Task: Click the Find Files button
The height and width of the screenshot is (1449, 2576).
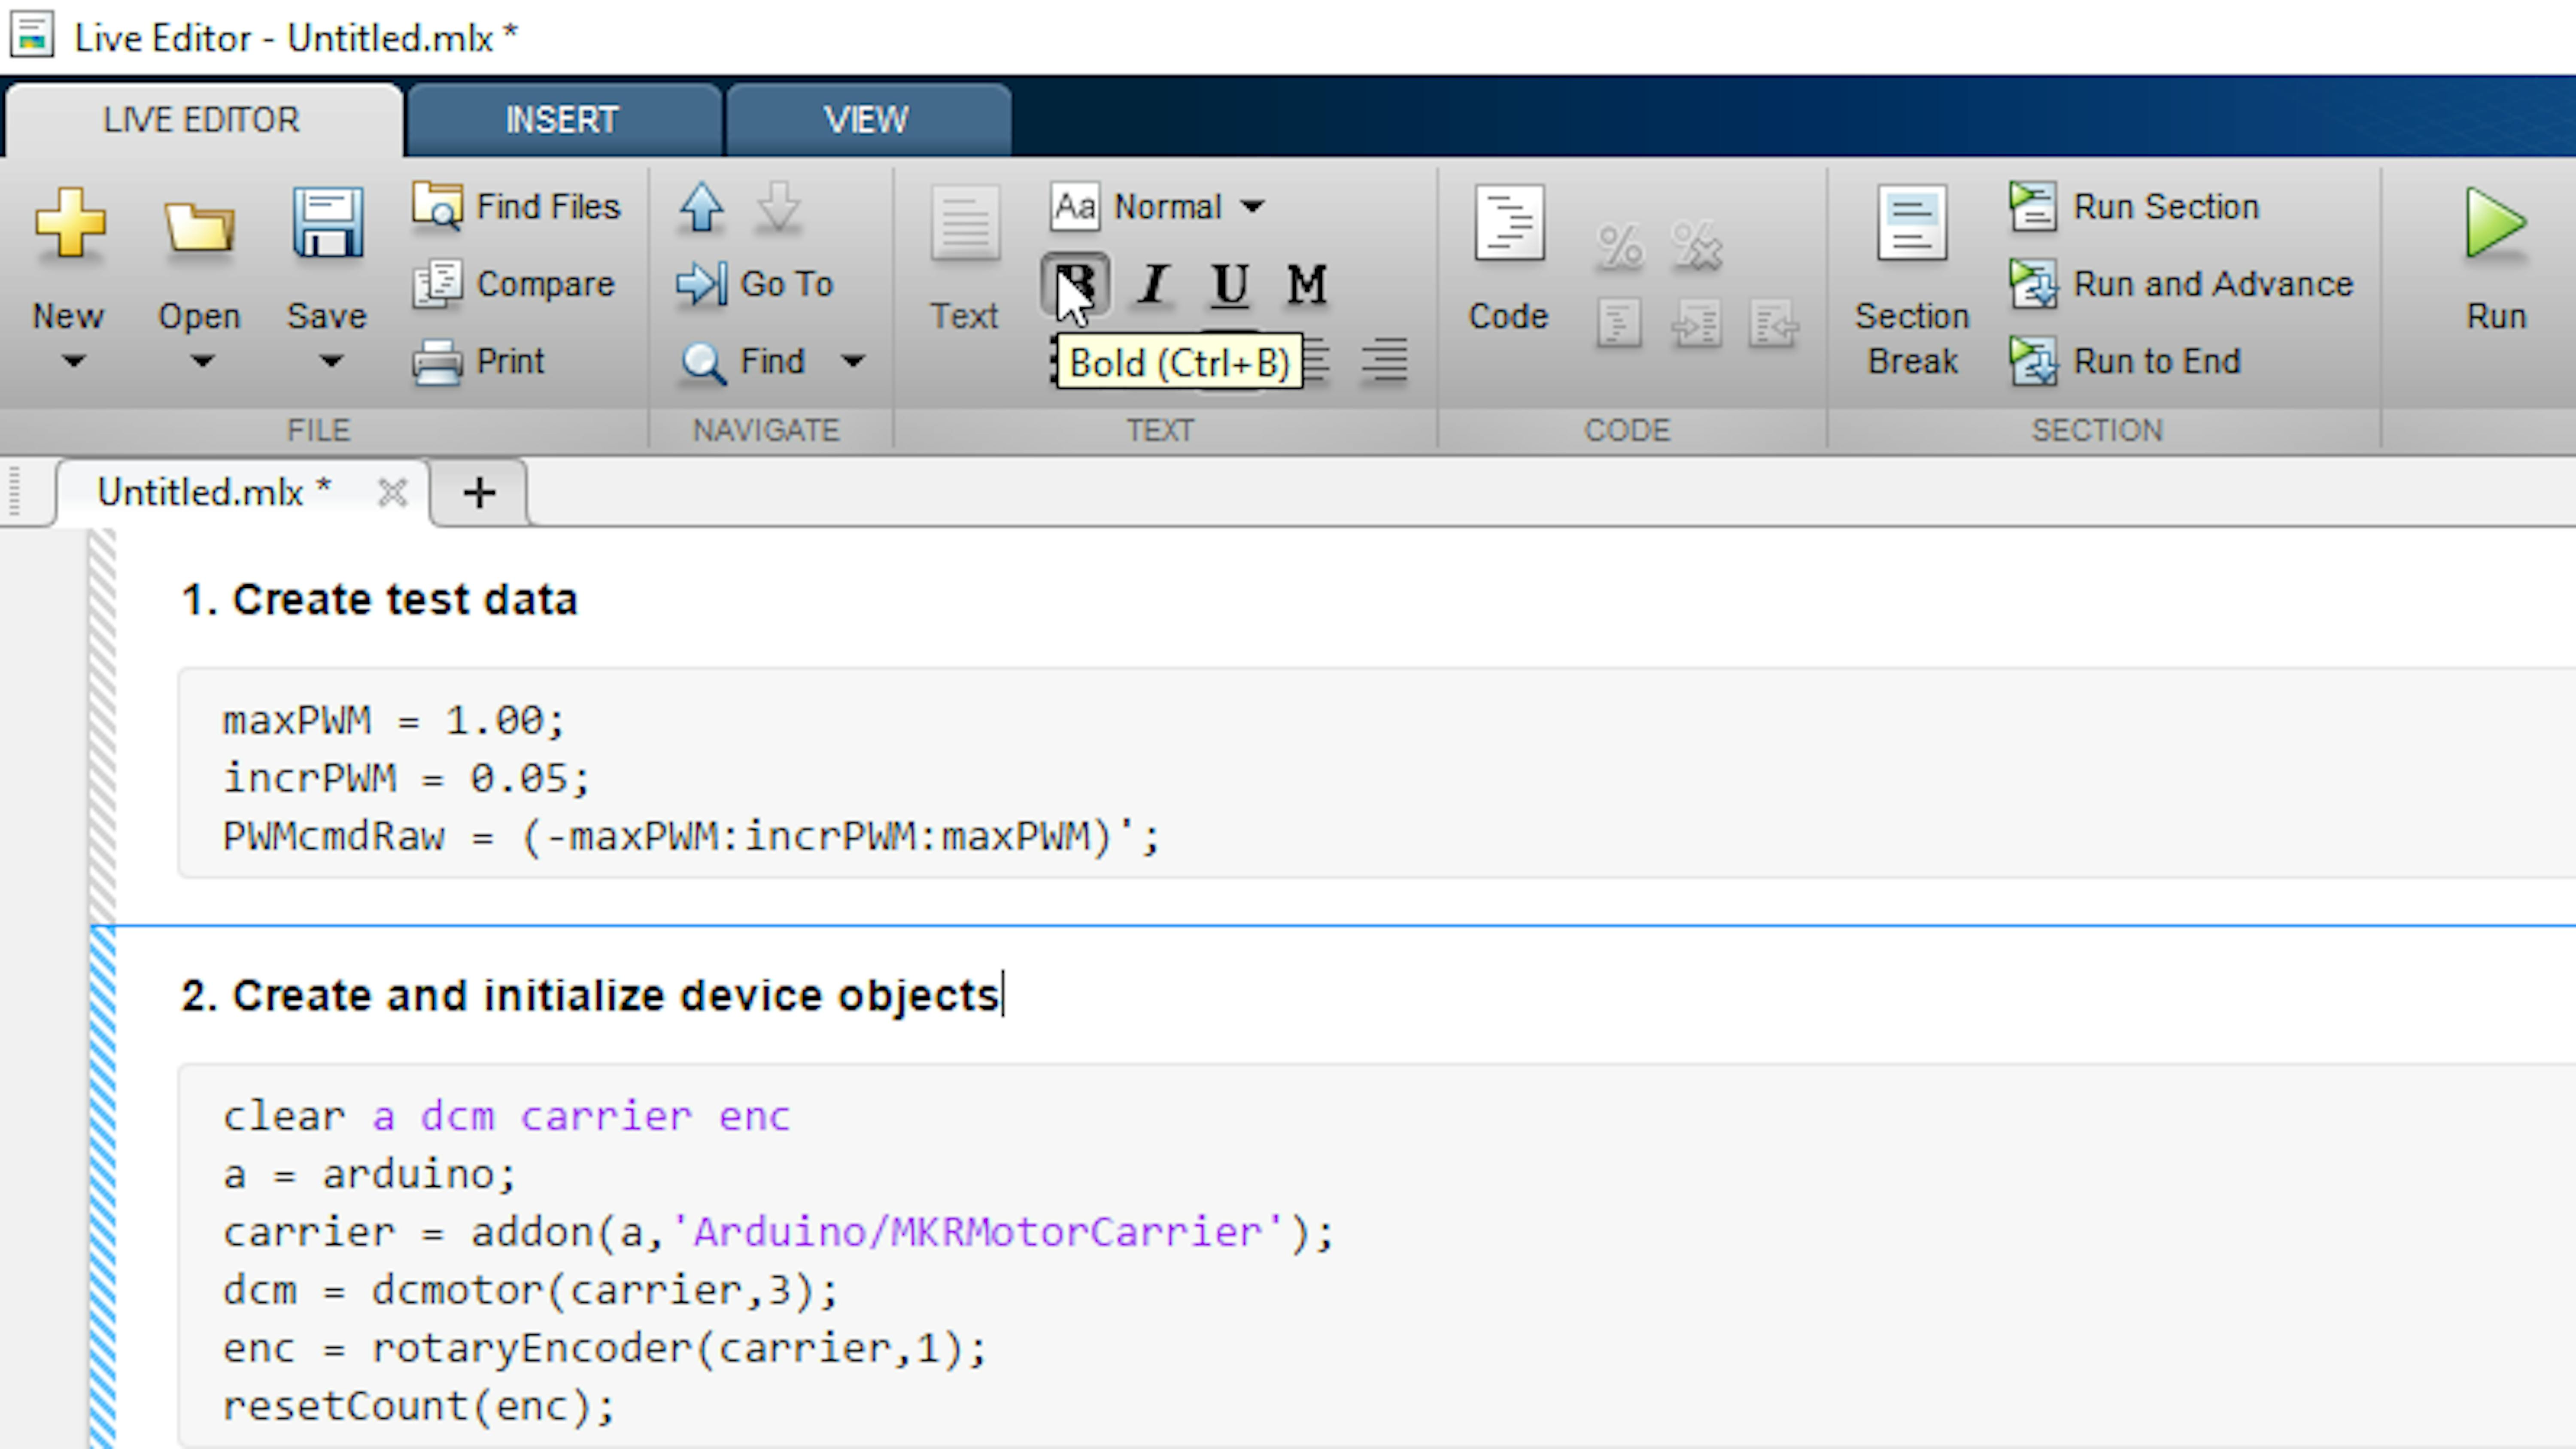Action: [516, 206]
